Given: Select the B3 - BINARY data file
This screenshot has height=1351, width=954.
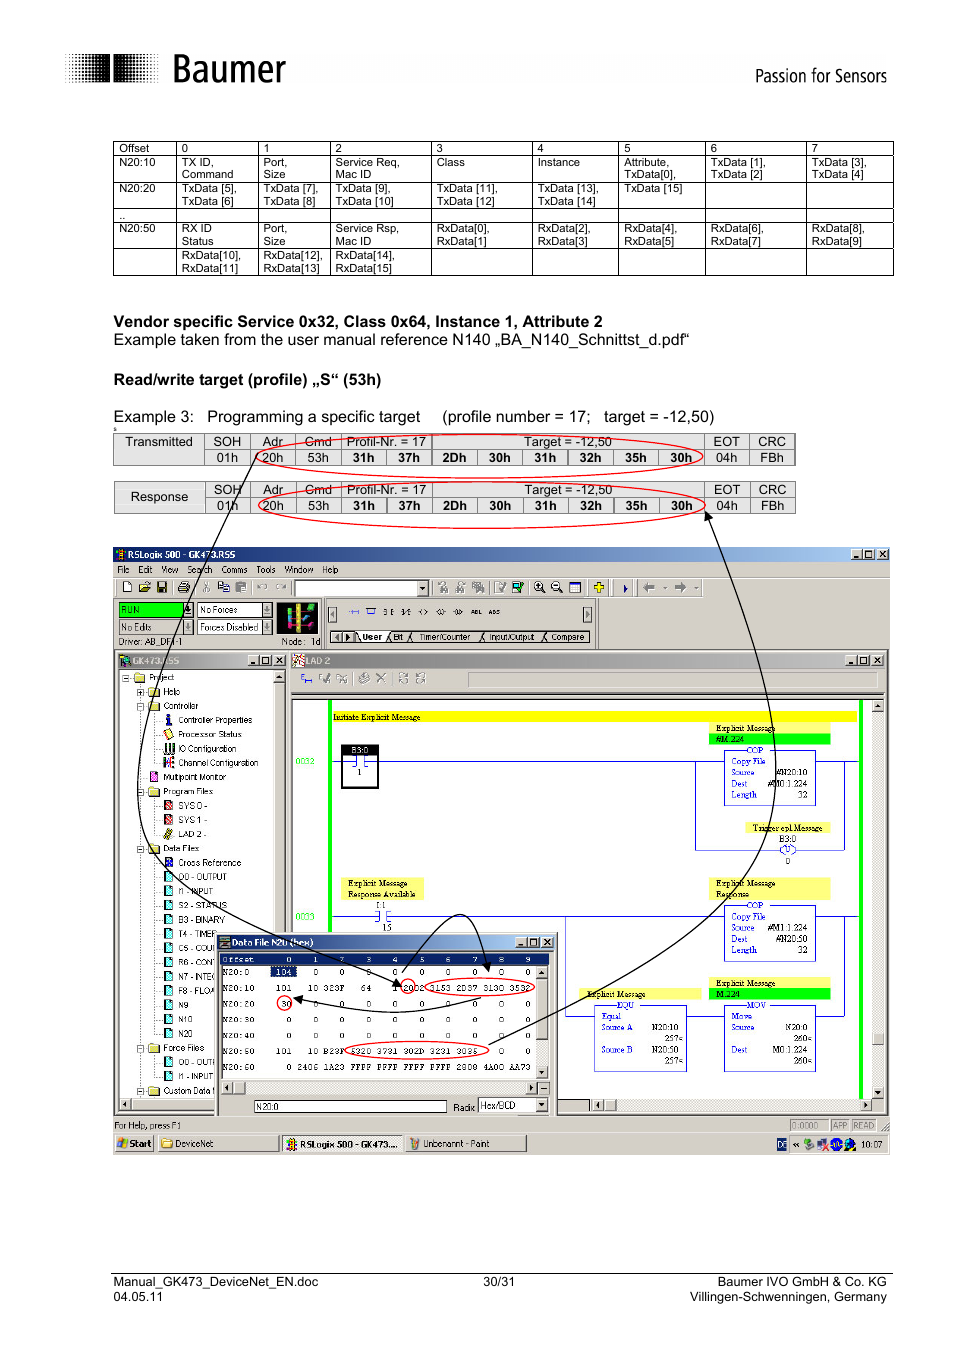Looking at the screenshot, I should point(201,919).
